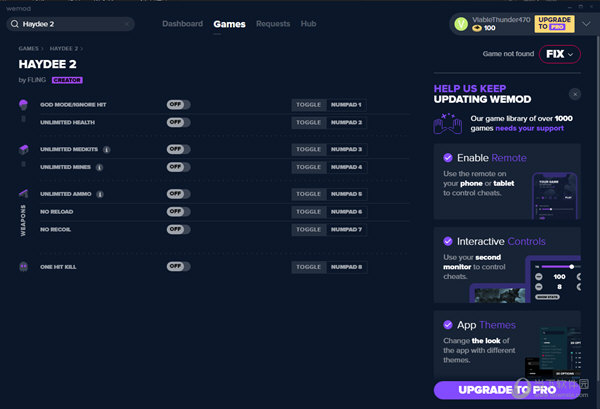
Task: Click NUMPAD 4 hotkey binding
Action: pos(346,168)
